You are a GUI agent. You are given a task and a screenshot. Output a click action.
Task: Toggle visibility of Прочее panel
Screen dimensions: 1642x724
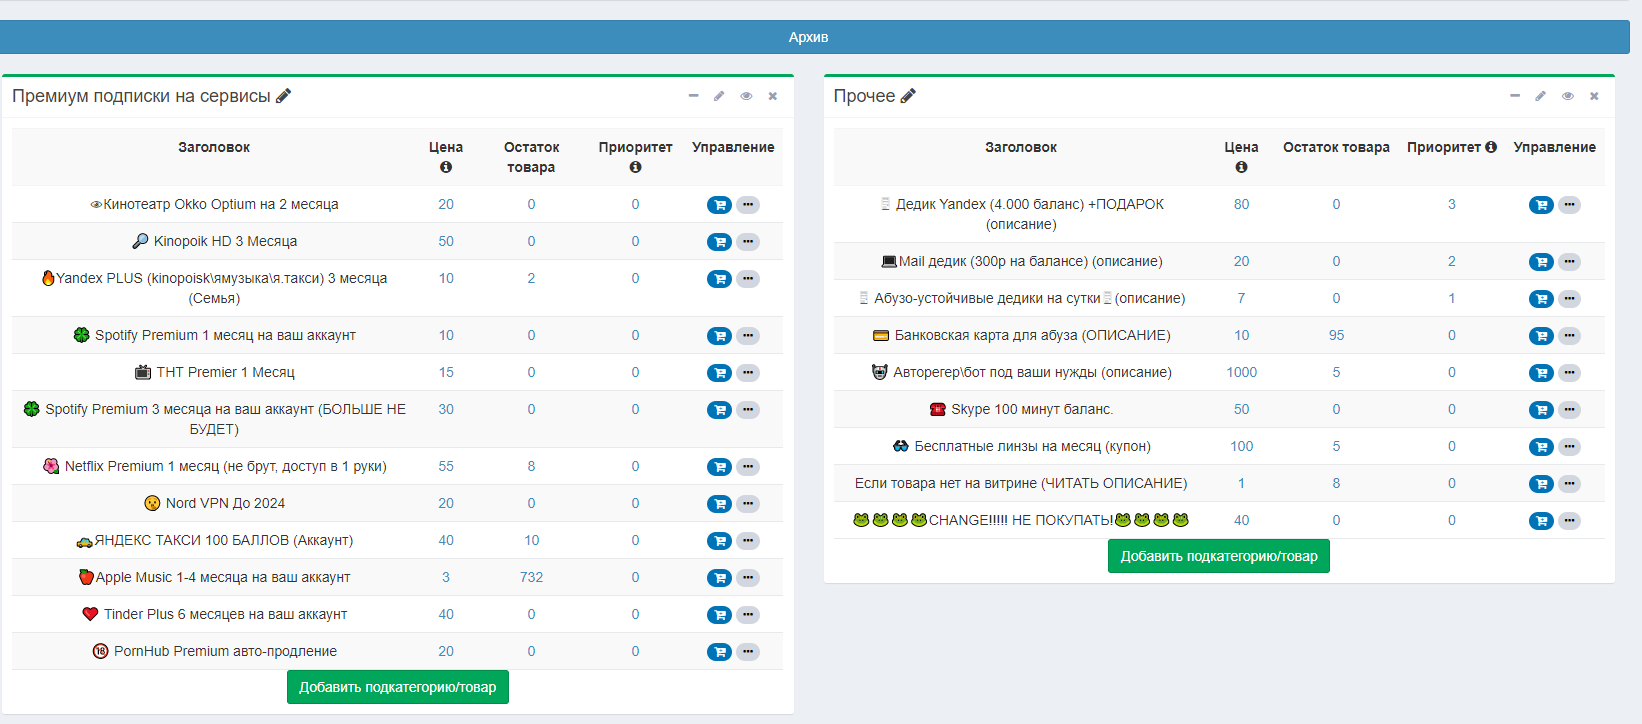tap(1568, 96)
